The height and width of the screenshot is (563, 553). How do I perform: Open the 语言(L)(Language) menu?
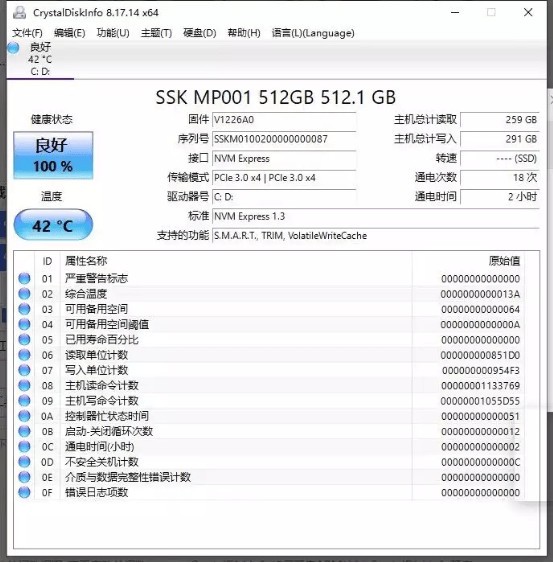click(313, 33)
